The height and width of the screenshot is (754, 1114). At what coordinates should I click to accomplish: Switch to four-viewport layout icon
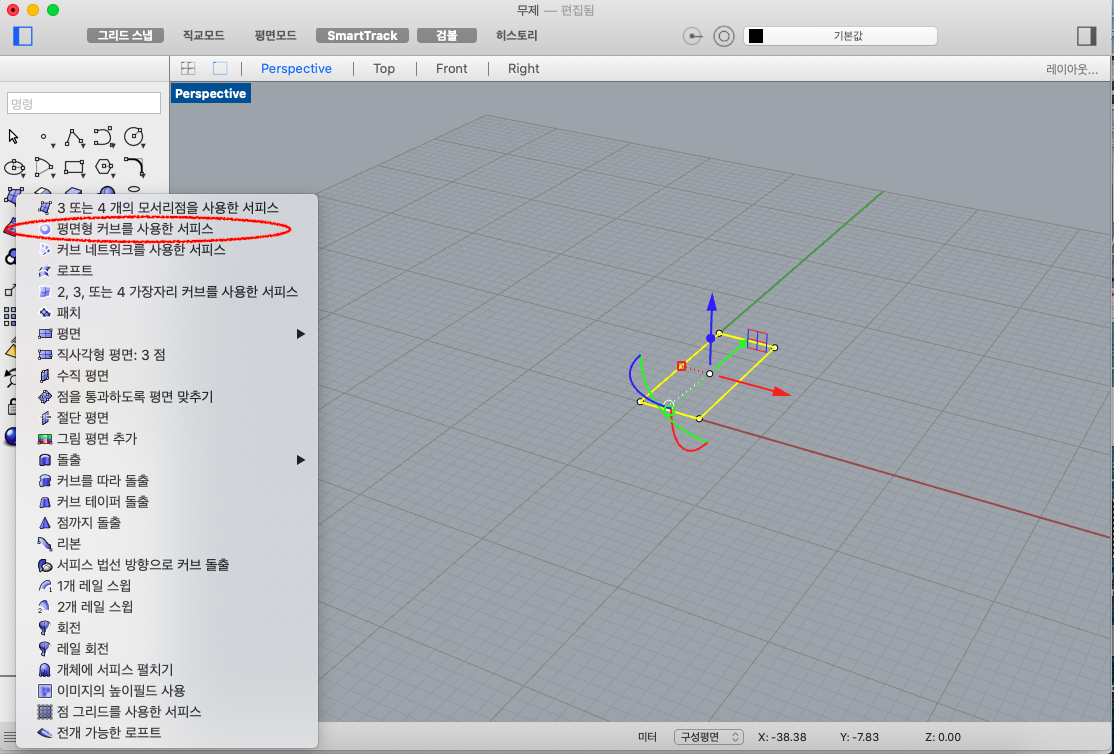click(188, 68)
